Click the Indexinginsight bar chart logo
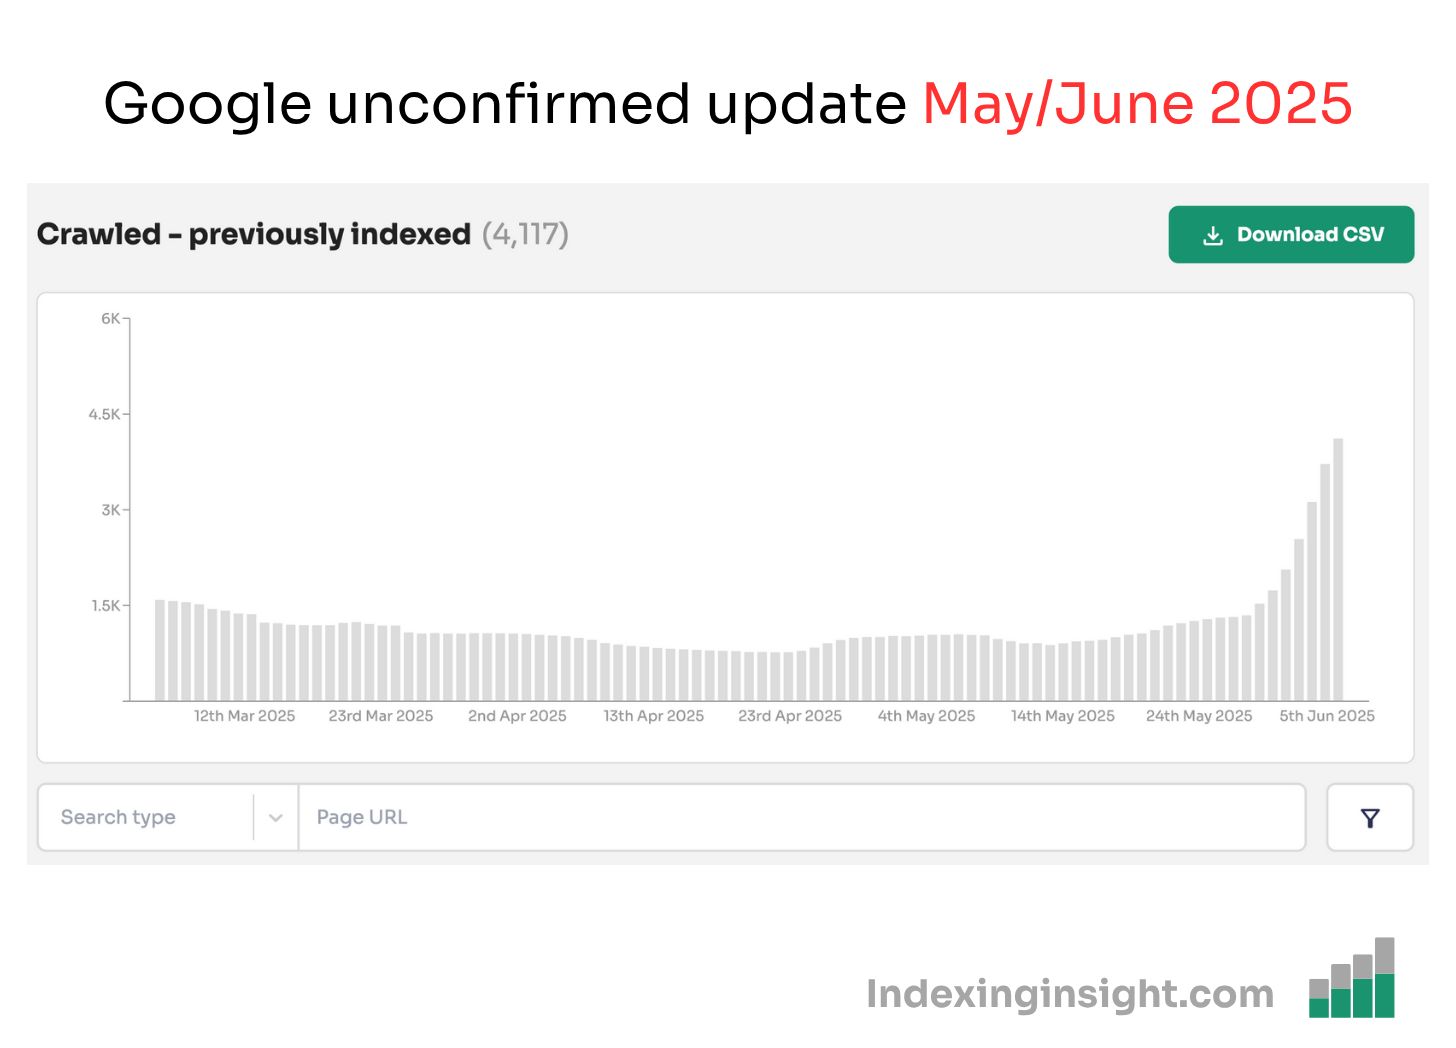This screenshot has height=1048, width=1456. [x=1352, y=978]
